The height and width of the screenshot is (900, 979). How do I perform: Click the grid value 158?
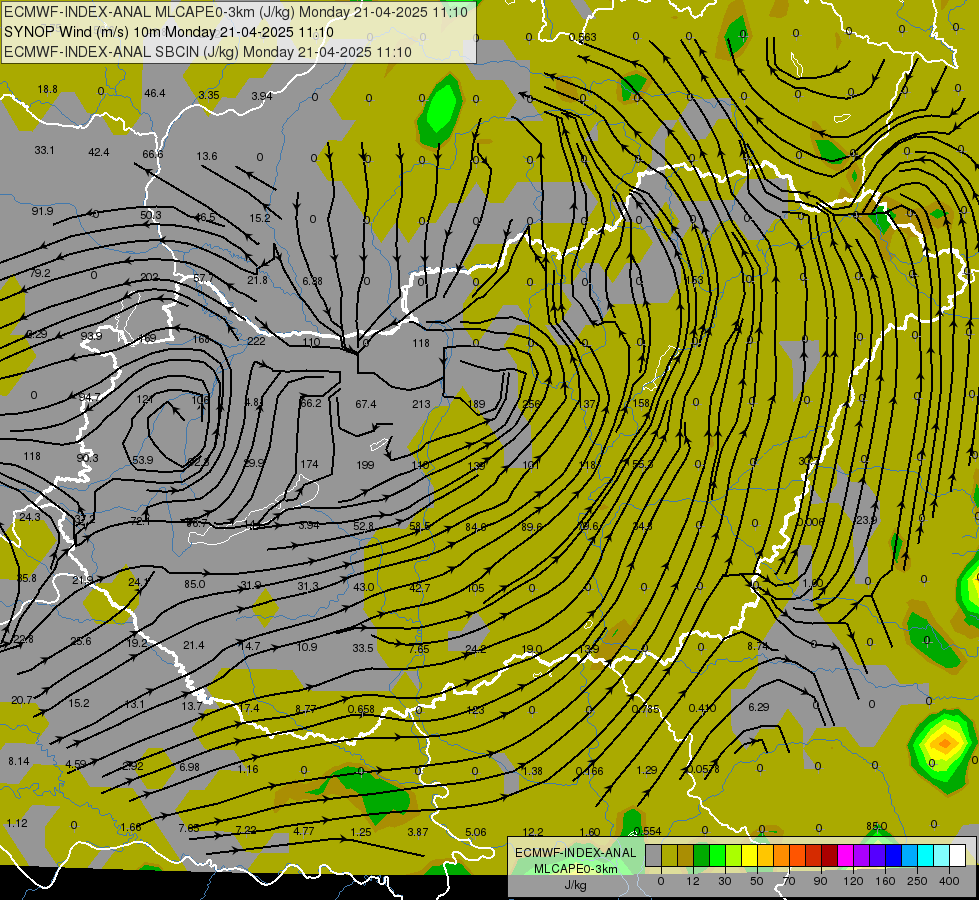coord(641,403)
